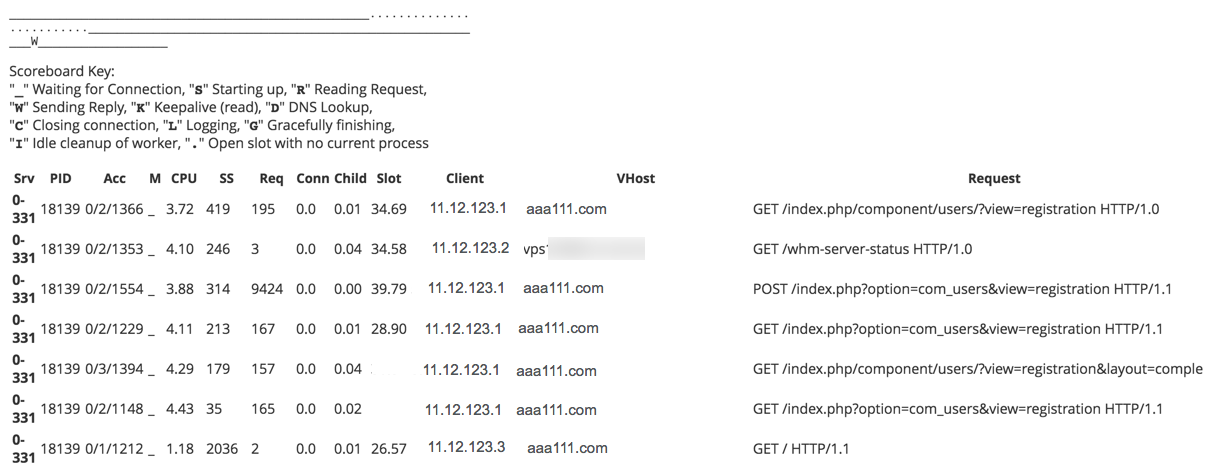The height and width of the screenshot is (467, 1206).
Task: Click the SS column header
Action: tap(227, 179)
